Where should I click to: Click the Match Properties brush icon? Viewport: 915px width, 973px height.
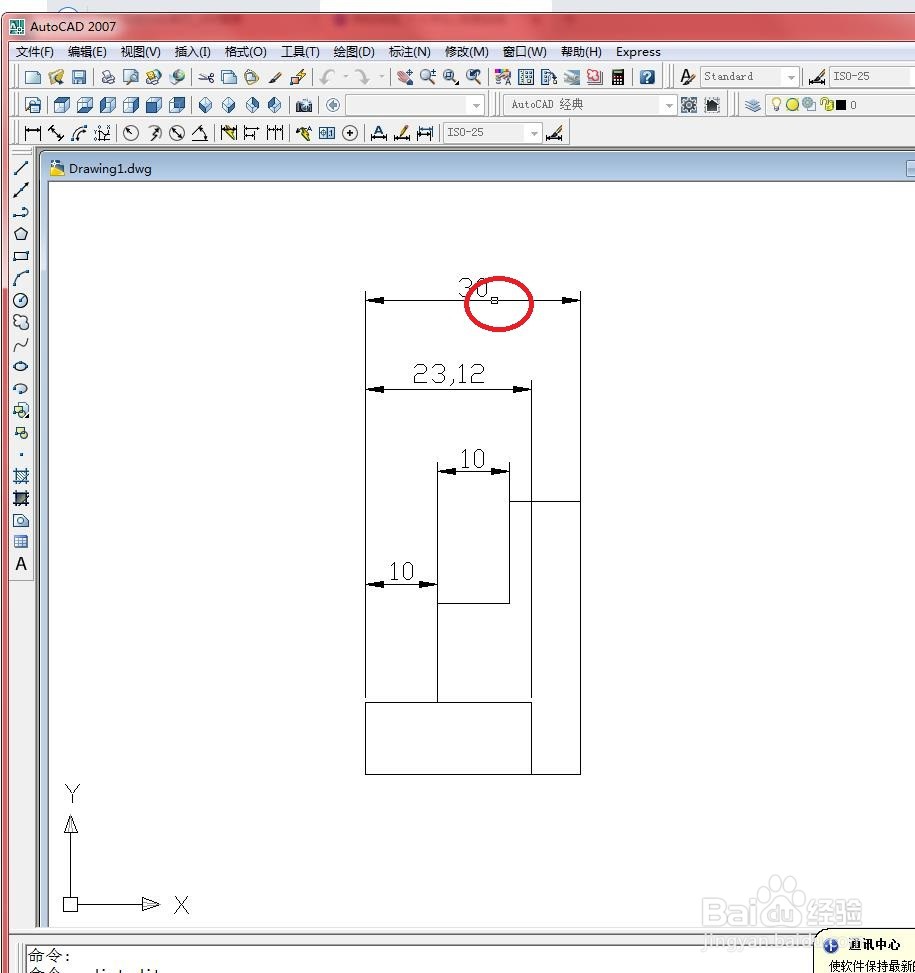pos(275,77)
